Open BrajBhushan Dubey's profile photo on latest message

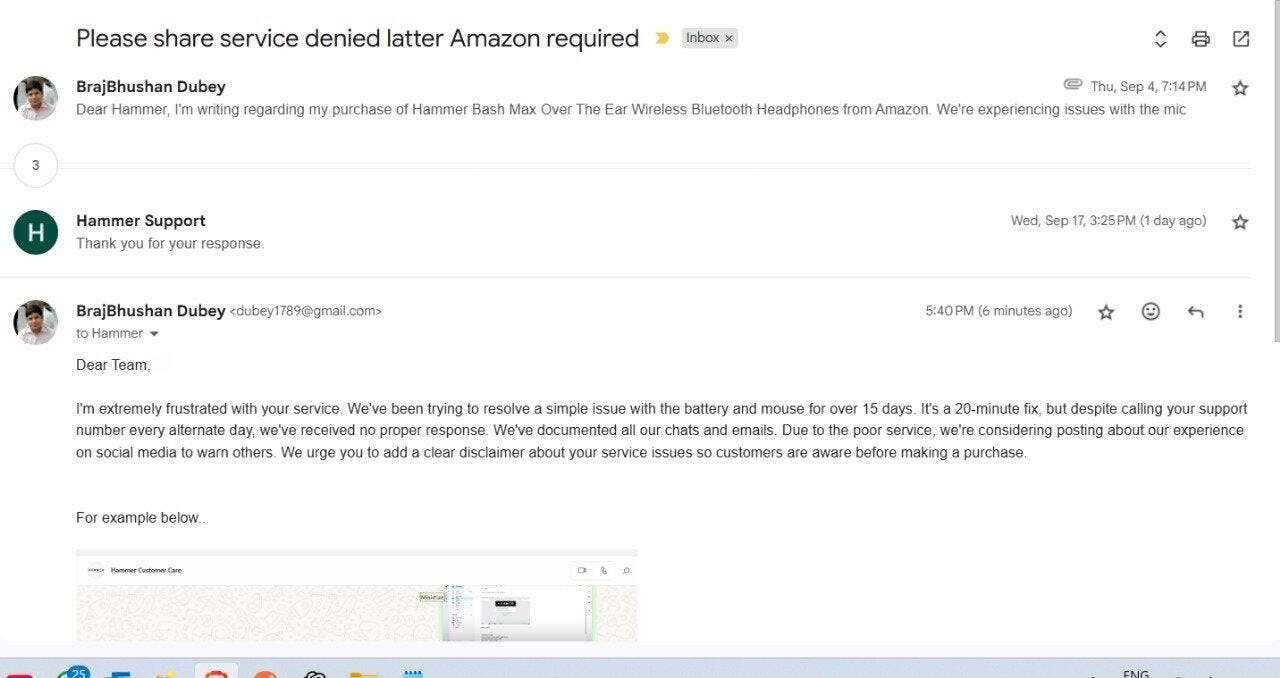click(36, 323)
